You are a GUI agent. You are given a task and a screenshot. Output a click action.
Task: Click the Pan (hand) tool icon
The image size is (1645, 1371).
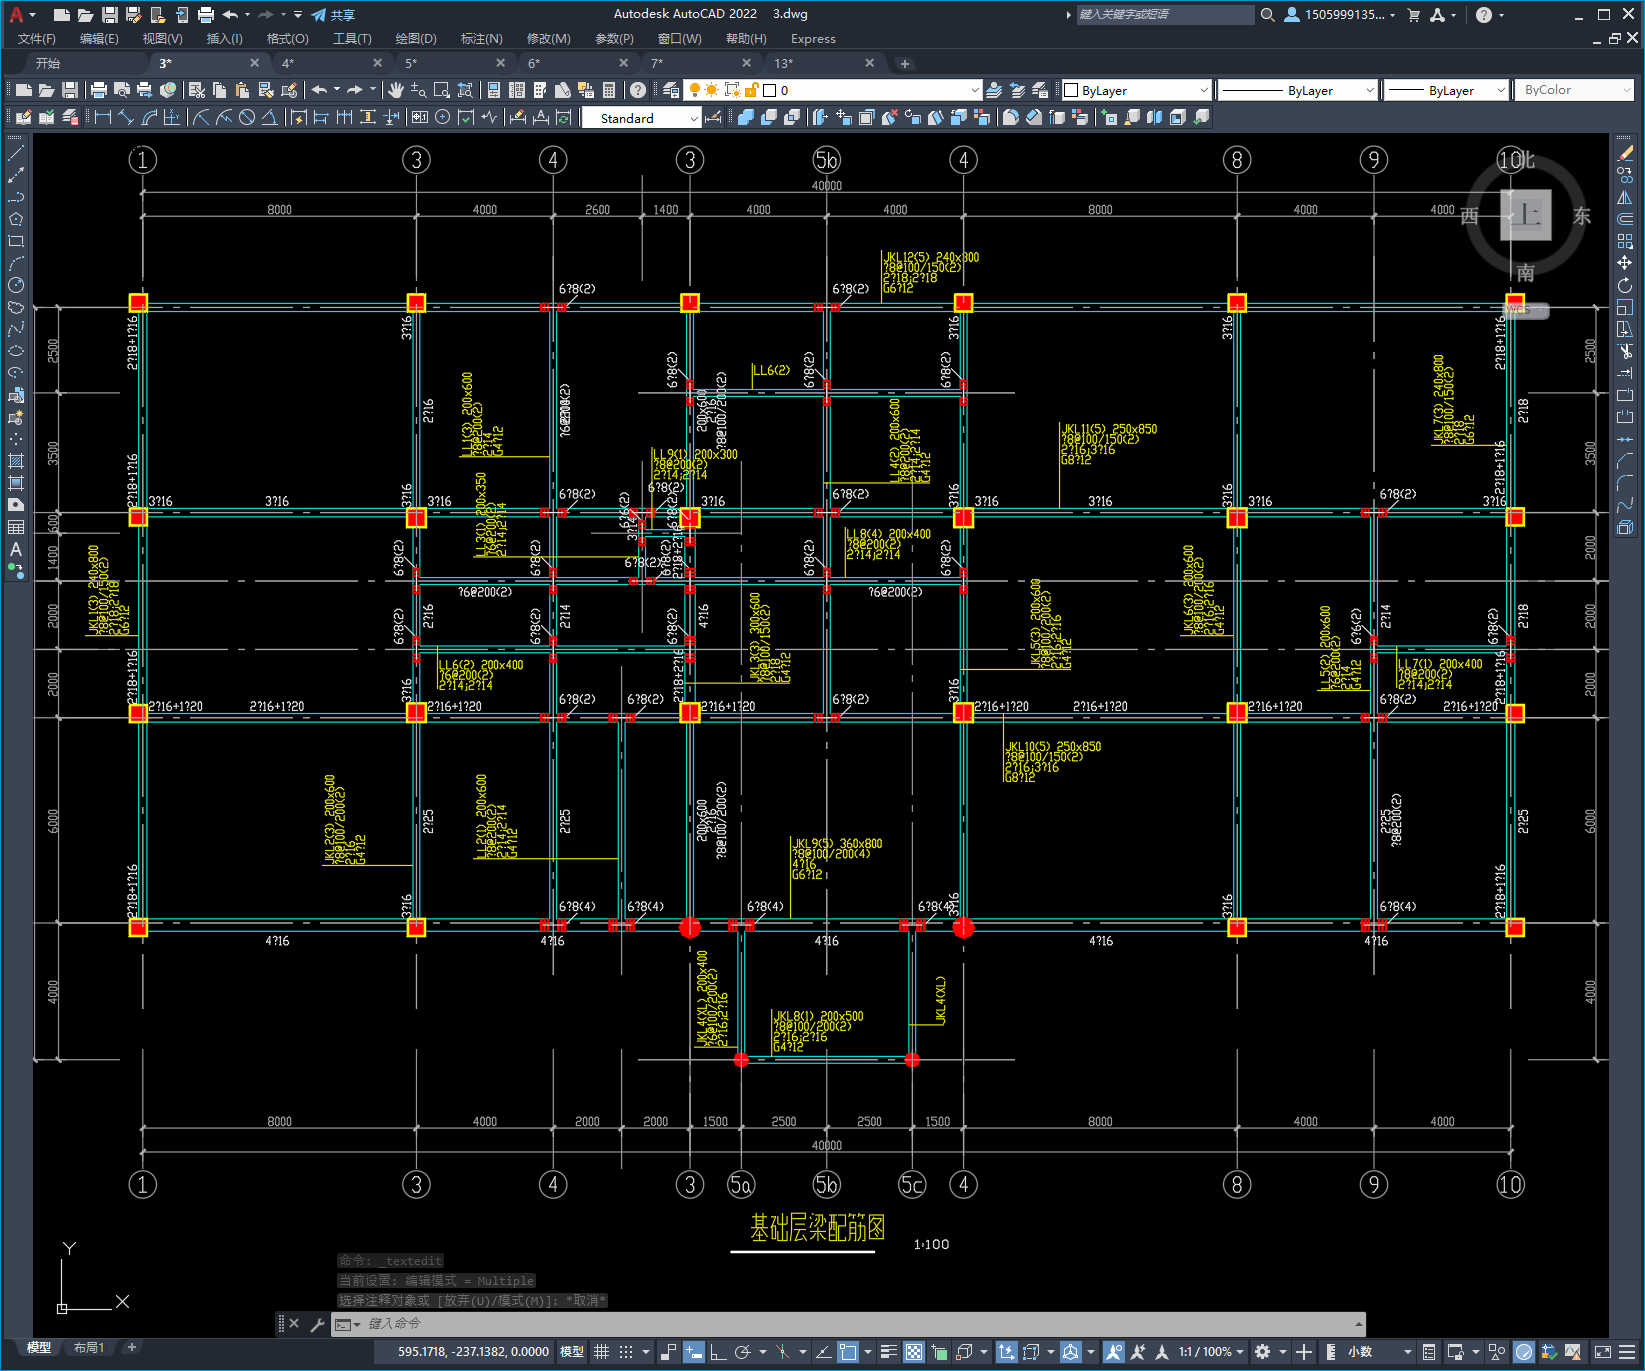tap(396, 90)
